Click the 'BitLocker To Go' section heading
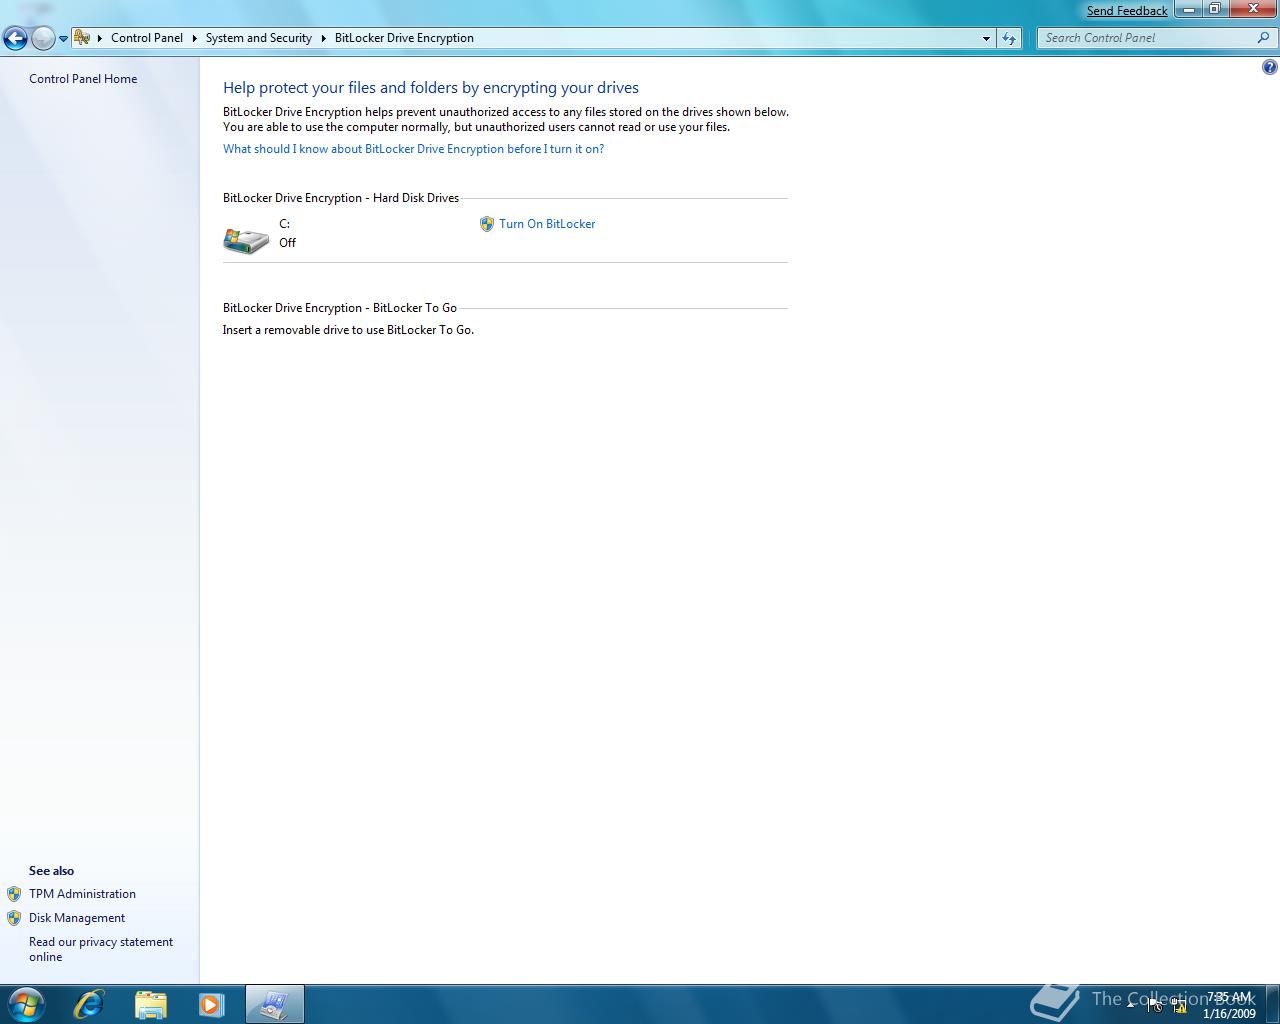This screenshot has width=1280, height=1024. (340, 308)
